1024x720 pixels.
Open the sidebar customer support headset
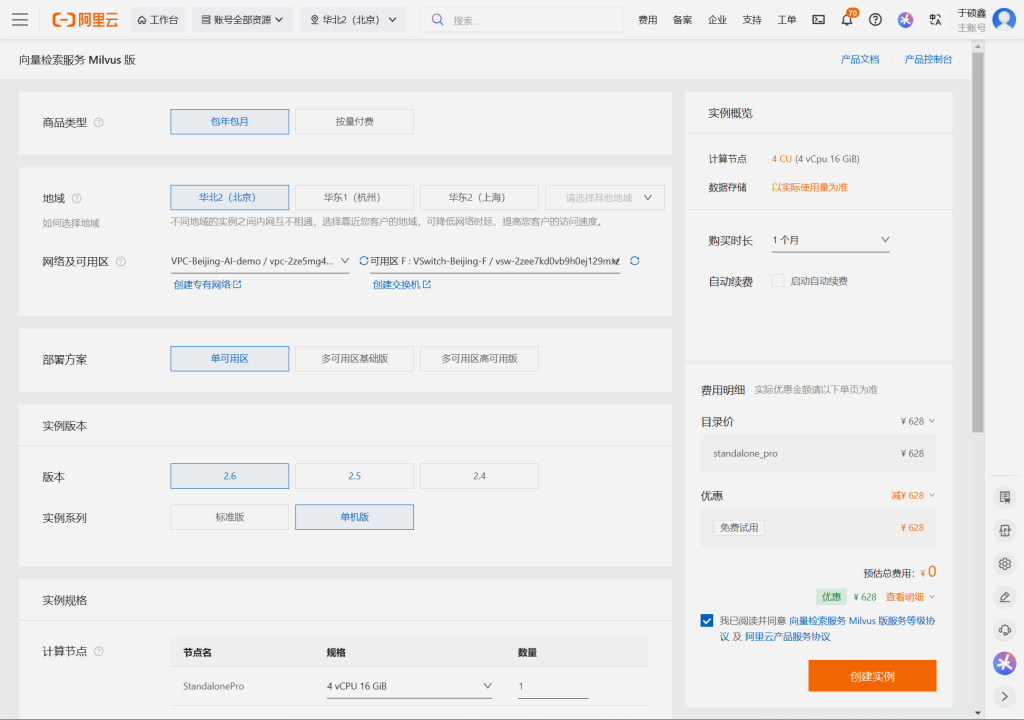1004,630
